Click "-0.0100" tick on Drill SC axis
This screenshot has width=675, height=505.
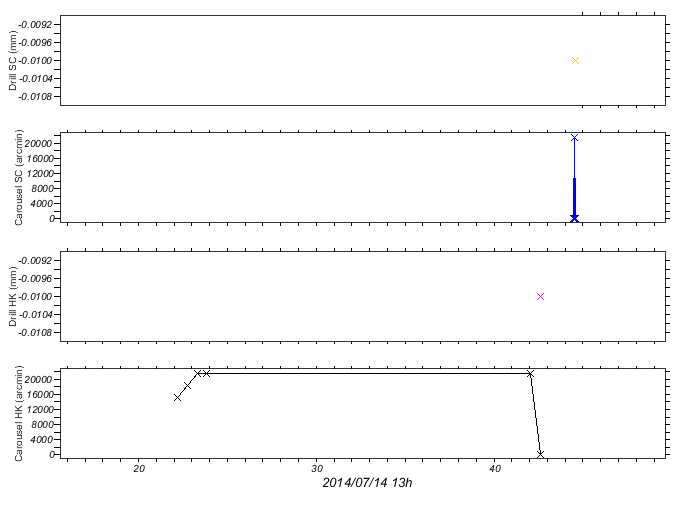[34, 60]
